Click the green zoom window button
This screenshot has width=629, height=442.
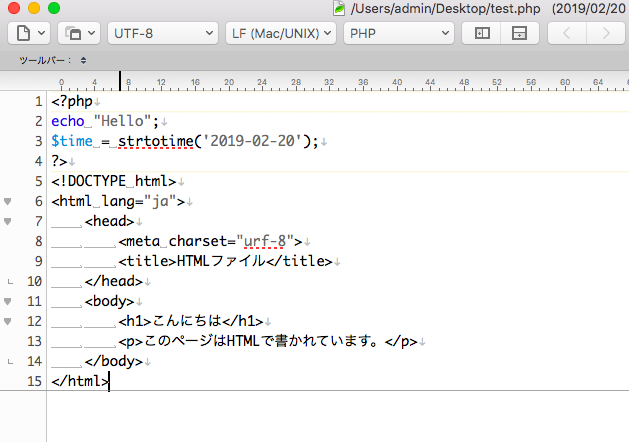[54, 8]
